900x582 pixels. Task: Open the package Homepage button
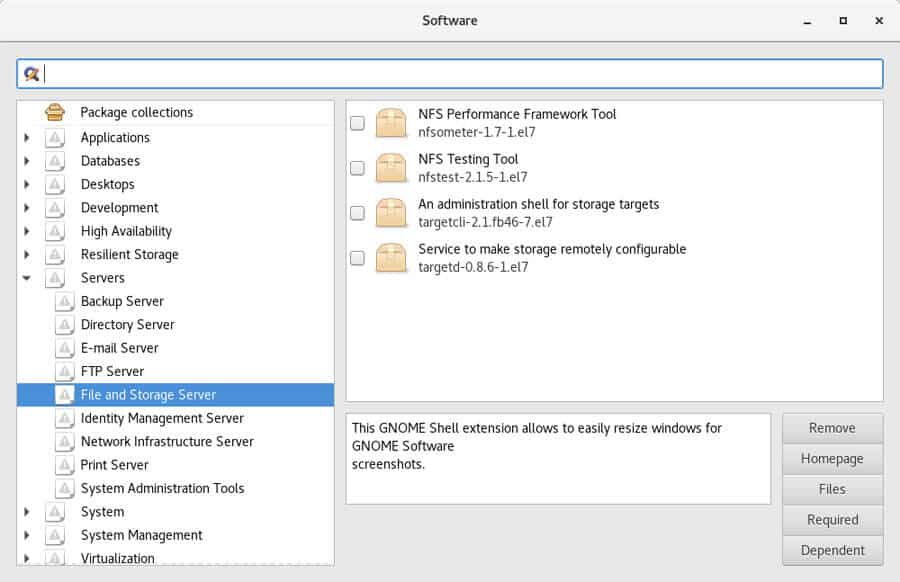tap(832, 459)
